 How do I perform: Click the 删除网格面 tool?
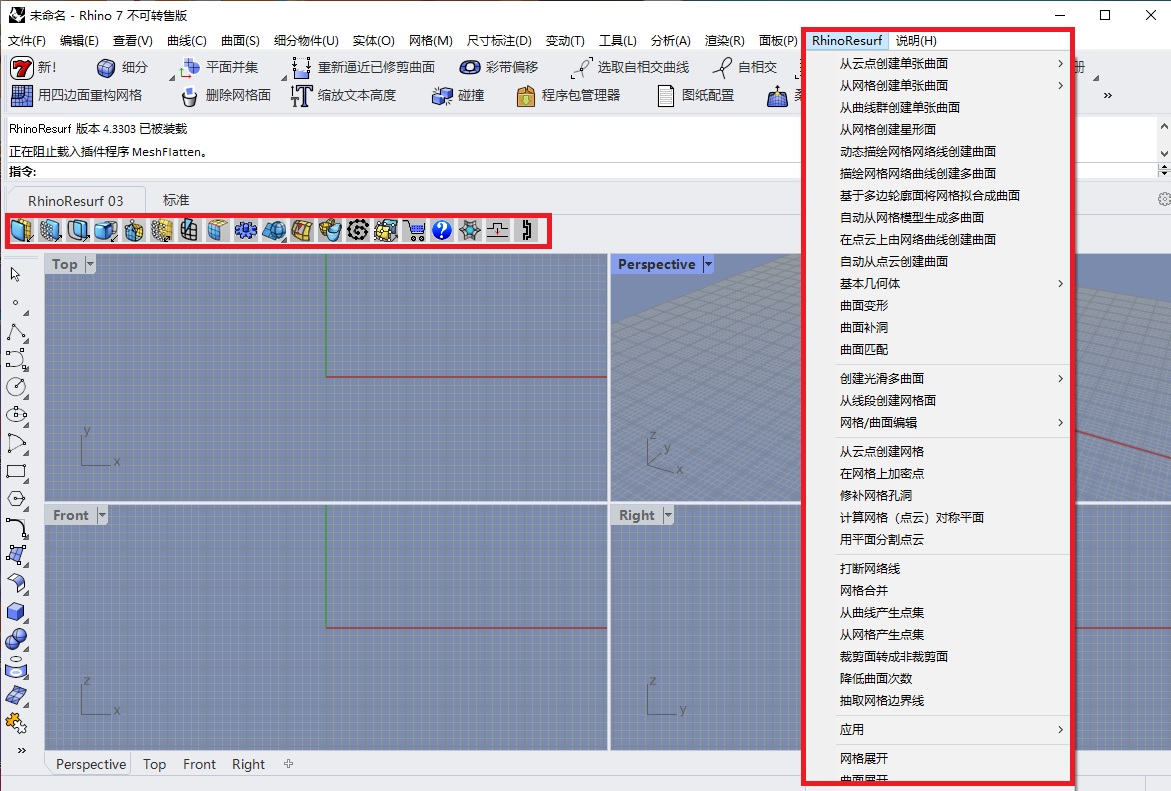pyautogui.click(x=226, y=96)
